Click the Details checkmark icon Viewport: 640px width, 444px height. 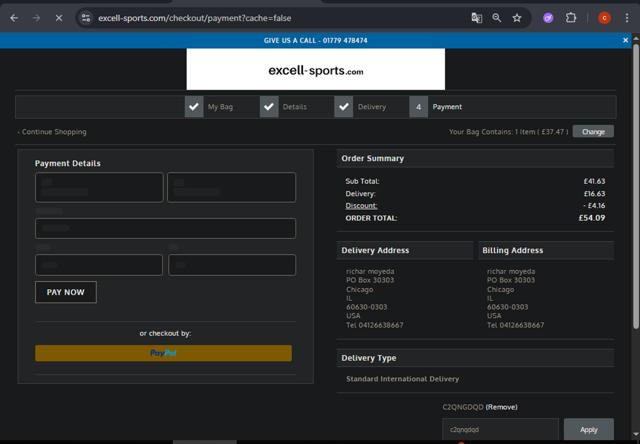pyautogui.click(x=269, y=107)
